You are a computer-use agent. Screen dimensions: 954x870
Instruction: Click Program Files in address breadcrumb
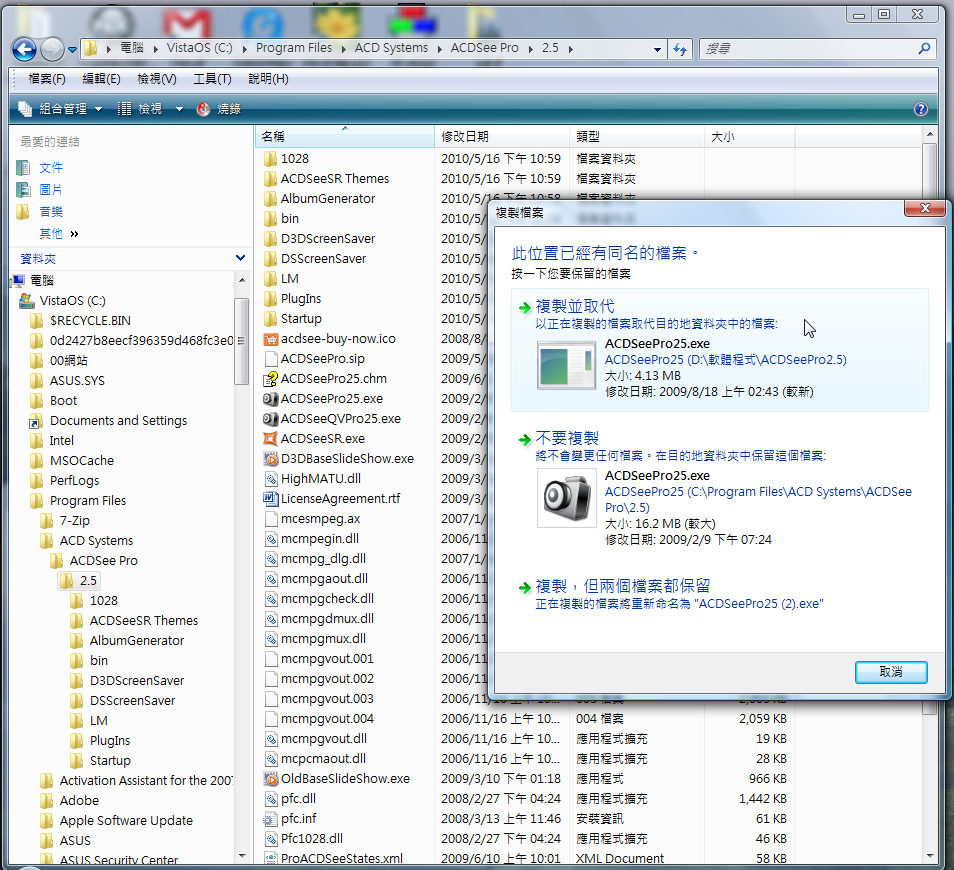click(x=294, y=48)
